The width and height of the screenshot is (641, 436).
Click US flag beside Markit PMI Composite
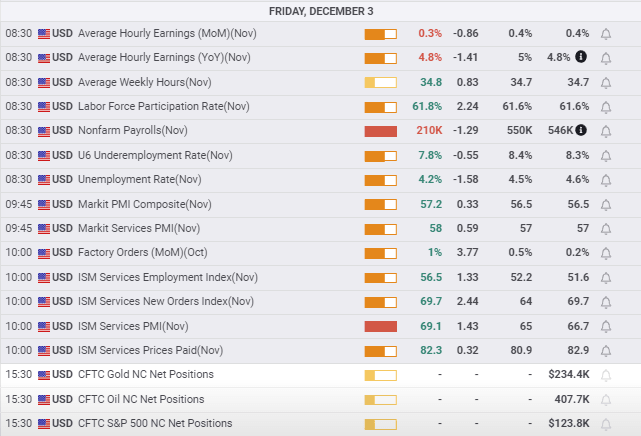pyautogui.click(x=44, y=204)
